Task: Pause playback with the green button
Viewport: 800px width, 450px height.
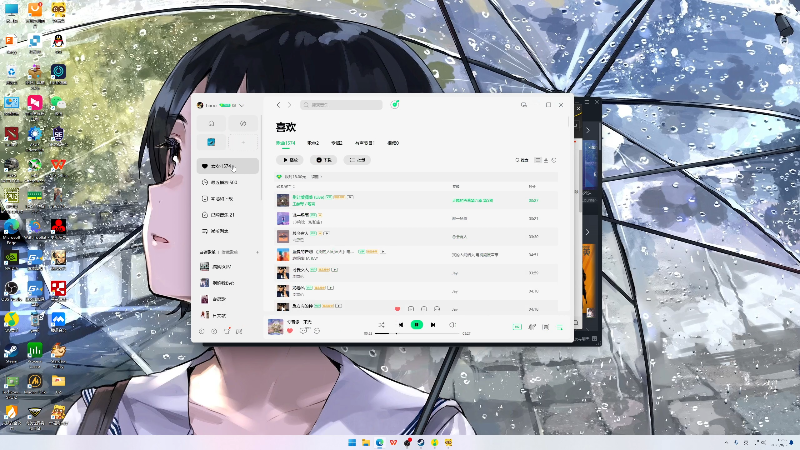Action: click(x=417, y=324)
